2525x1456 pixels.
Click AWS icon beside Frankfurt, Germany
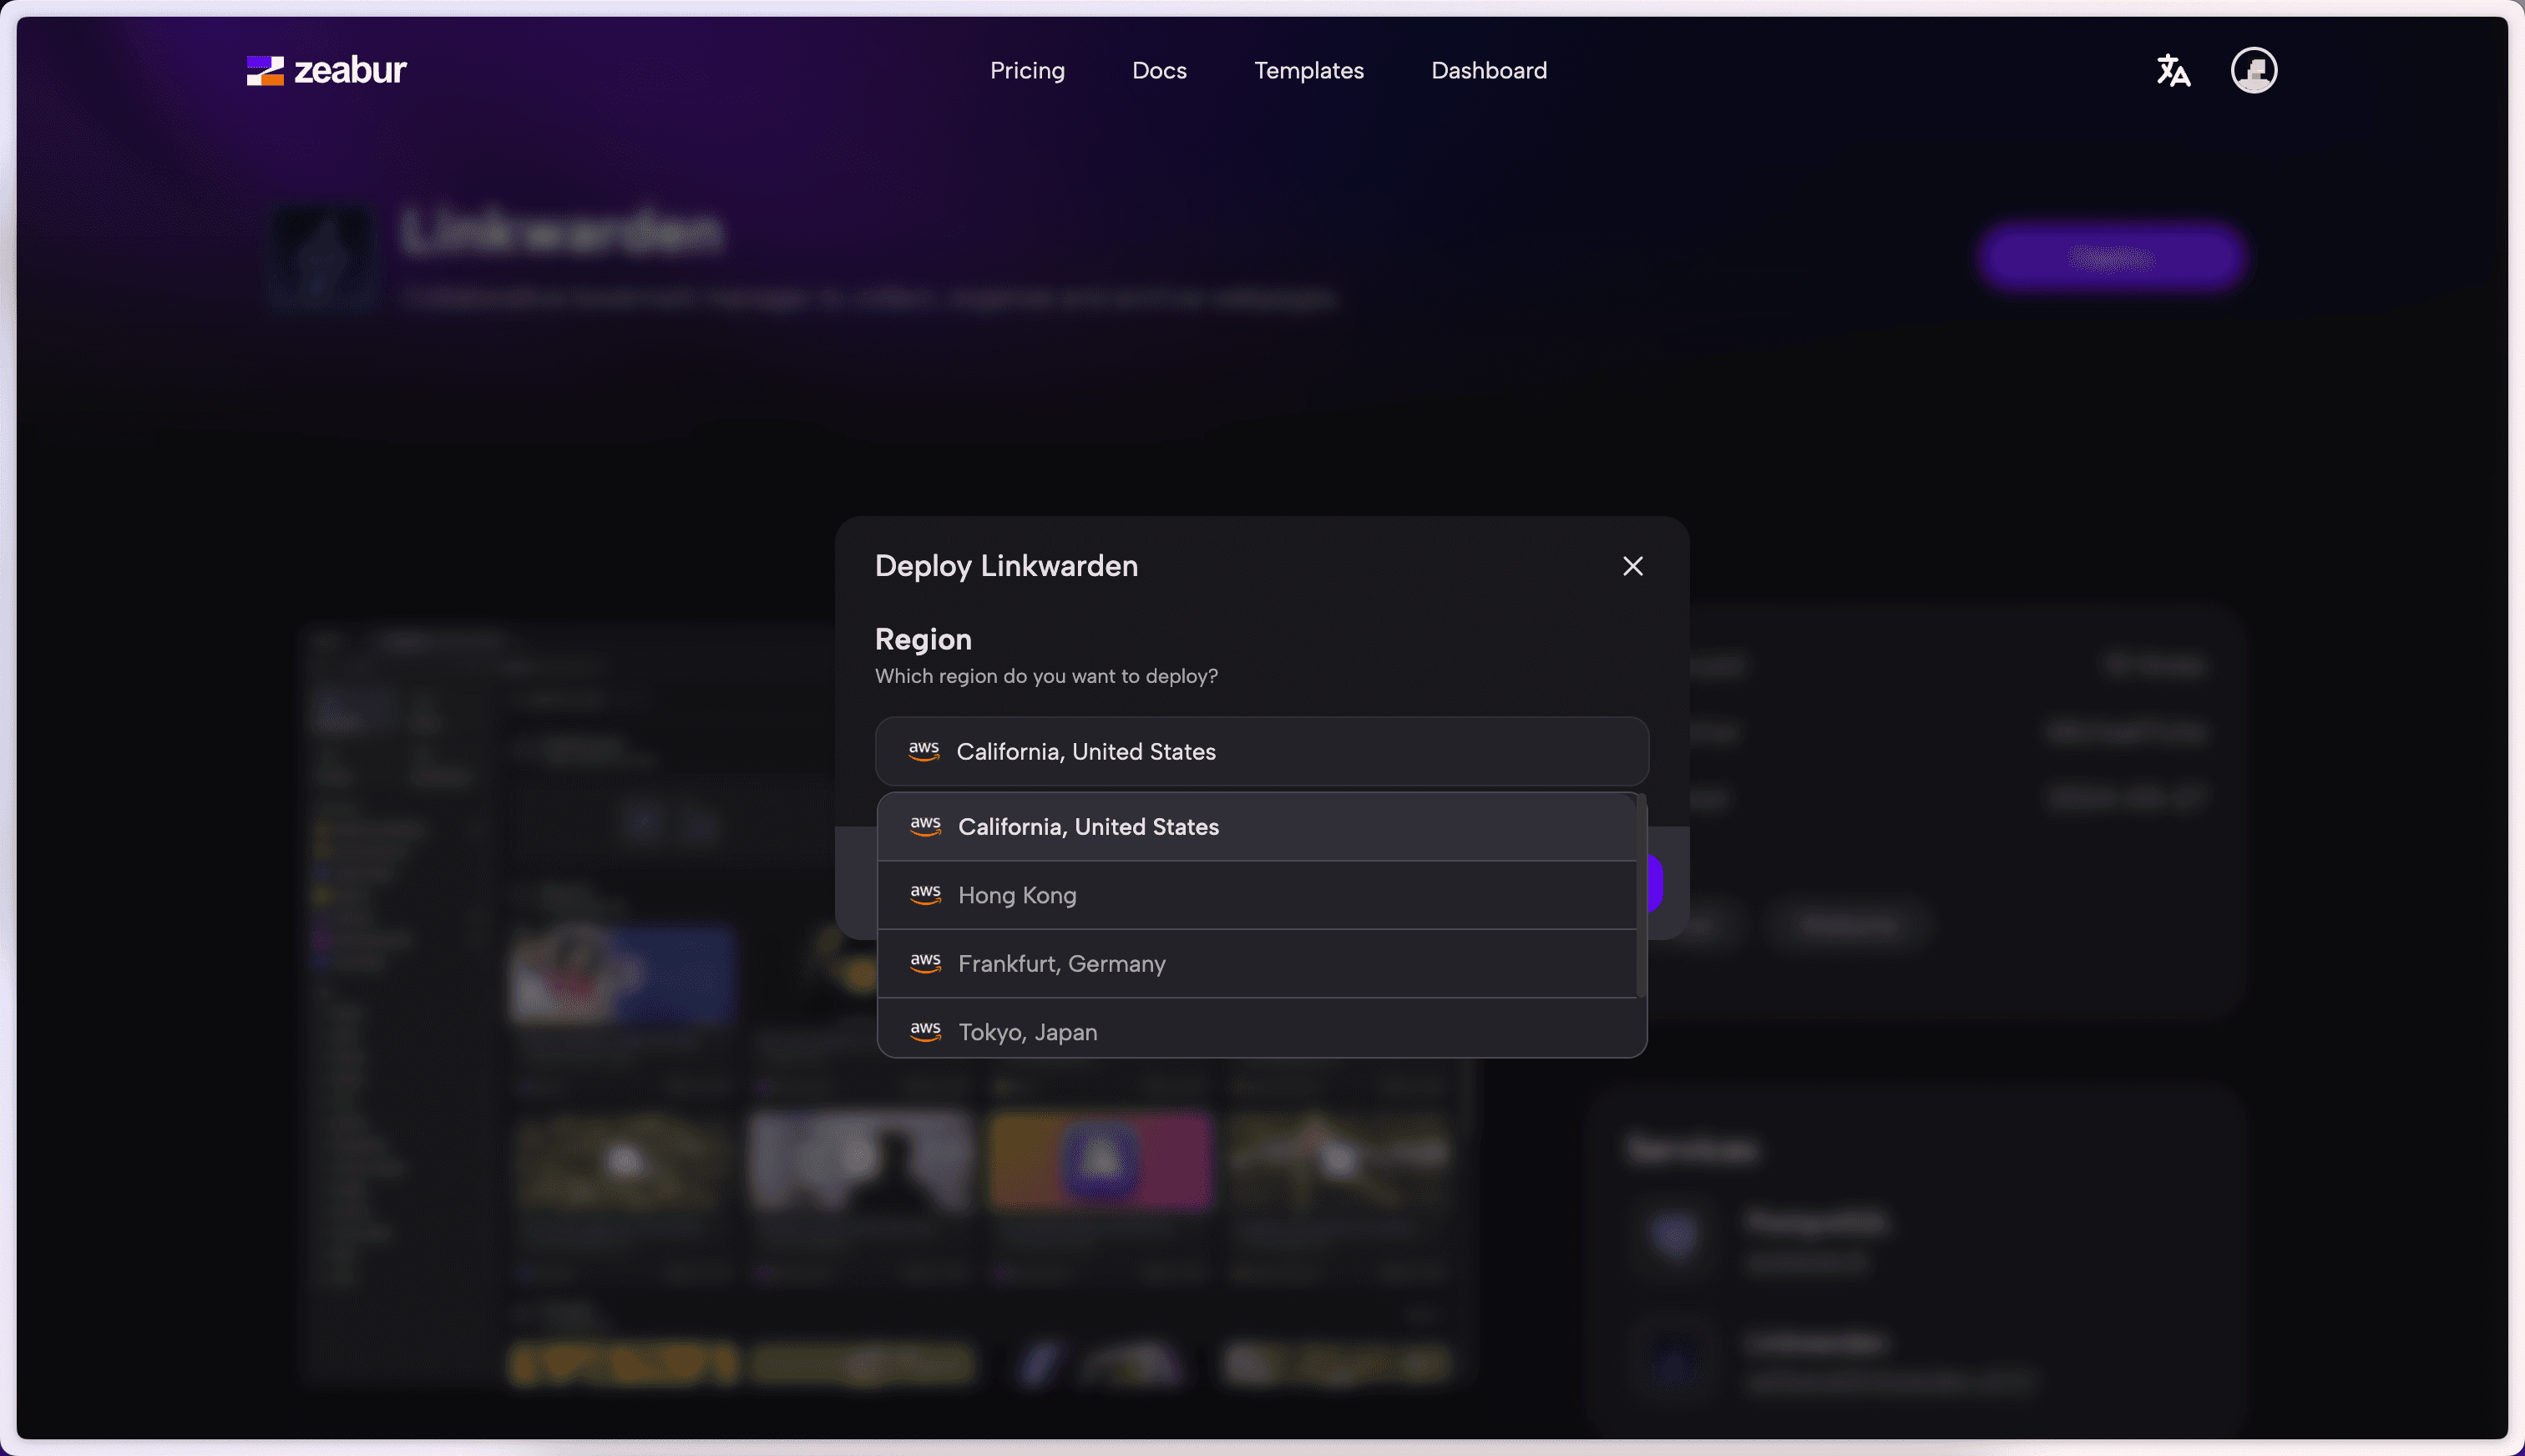pyautogui.click(x=925, y=962)
